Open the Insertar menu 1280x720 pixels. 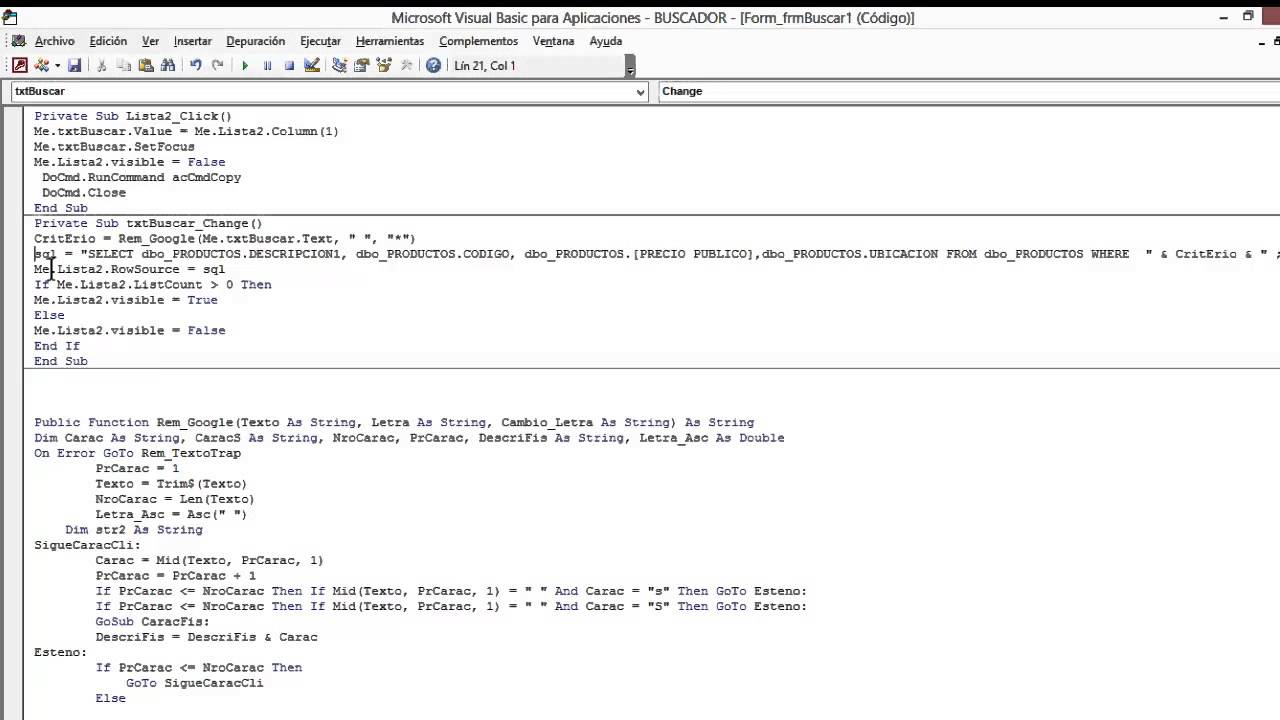pos(192,41)
